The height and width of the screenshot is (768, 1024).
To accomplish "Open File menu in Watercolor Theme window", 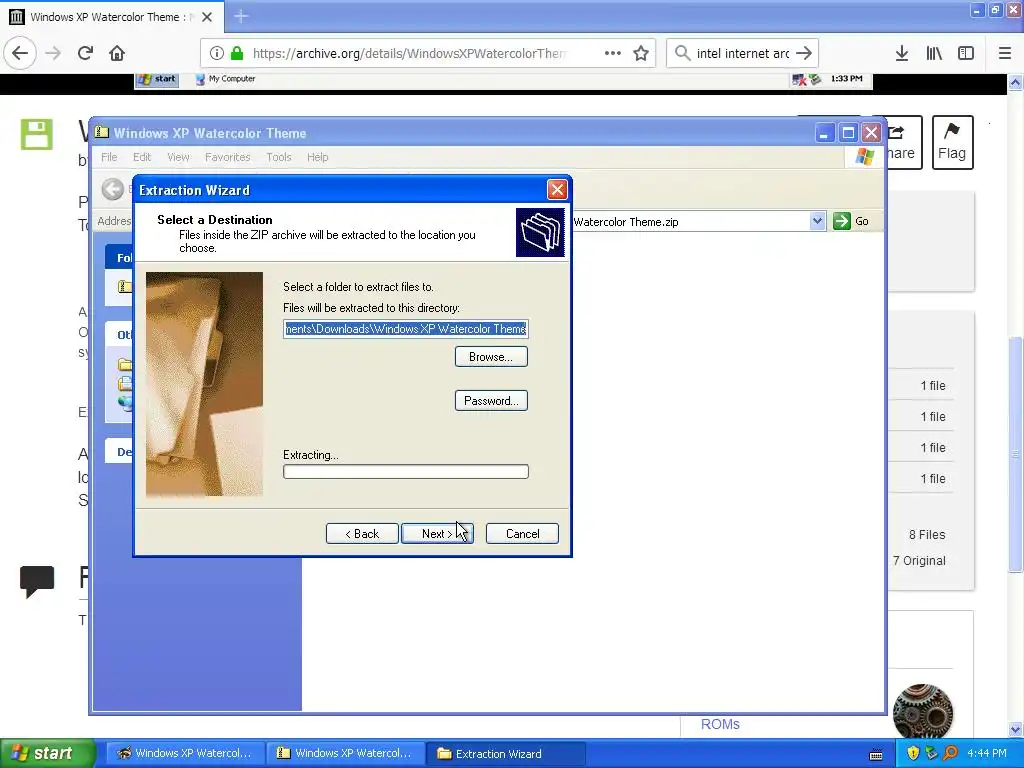I will coord(109,157).
